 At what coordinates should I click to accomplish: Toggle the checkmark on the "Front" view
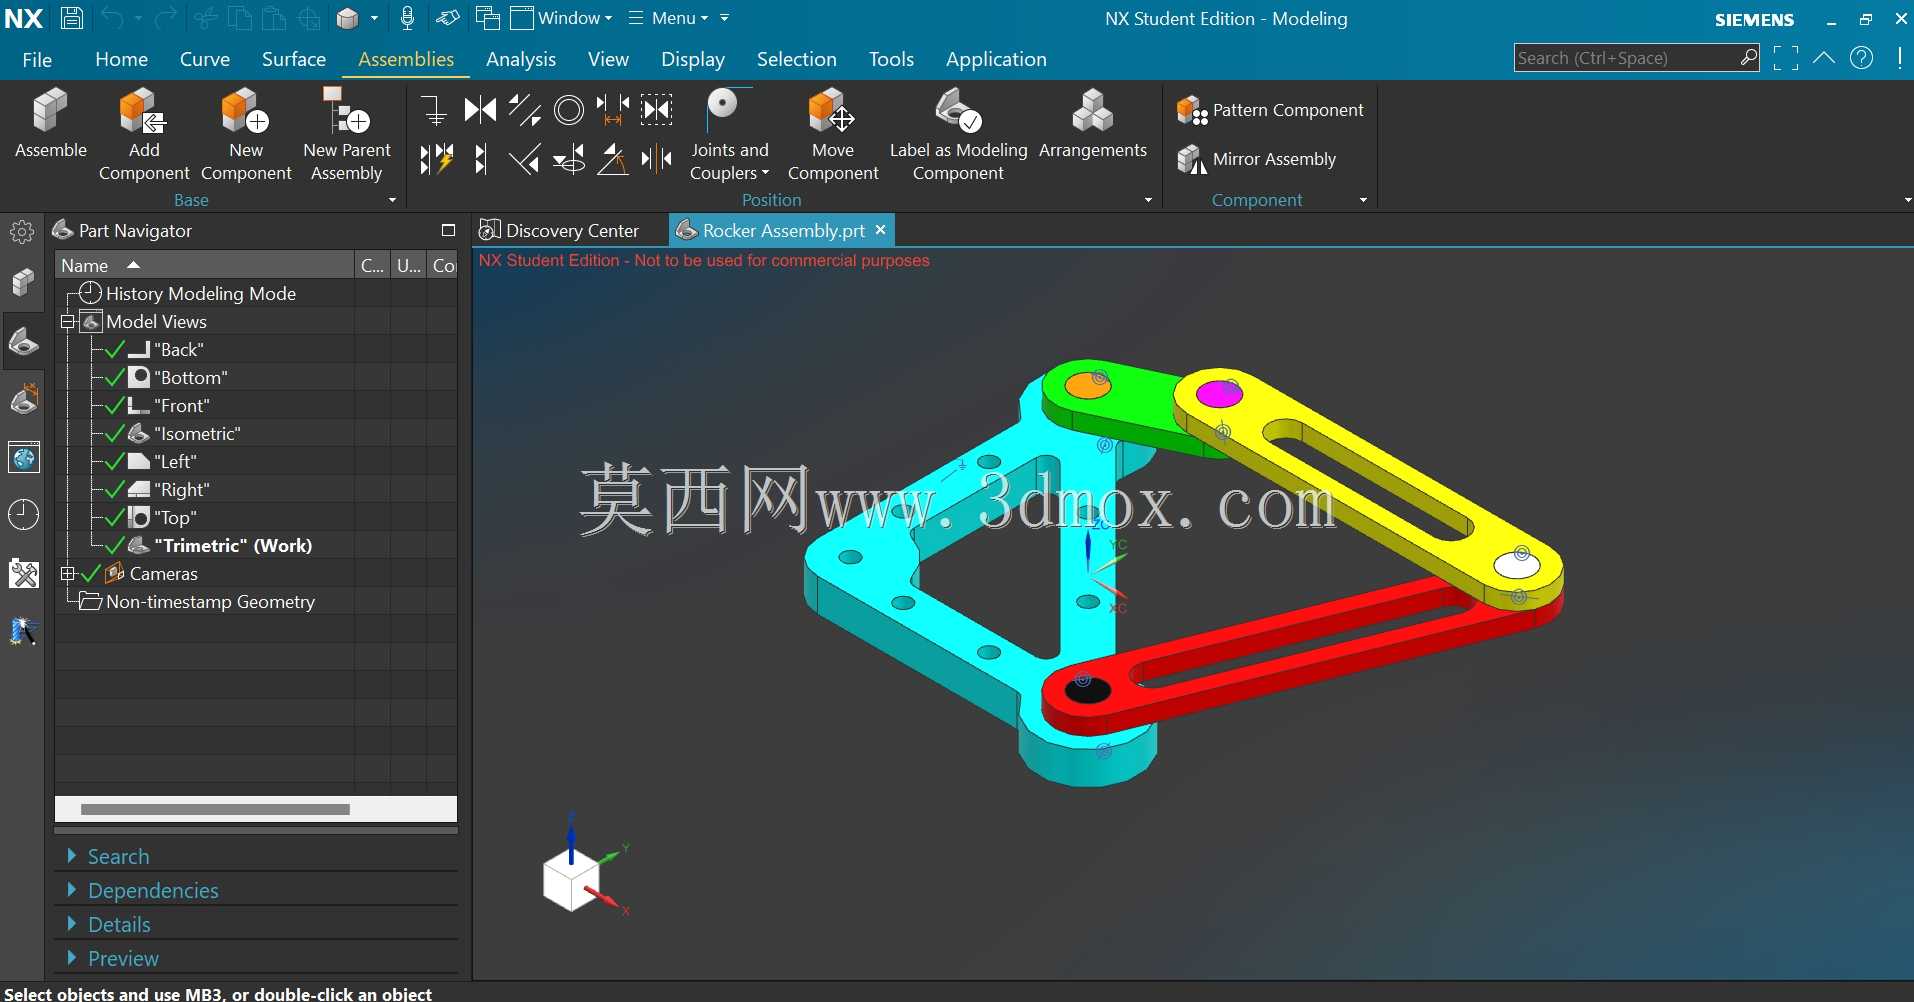click(x=114, y=405)
